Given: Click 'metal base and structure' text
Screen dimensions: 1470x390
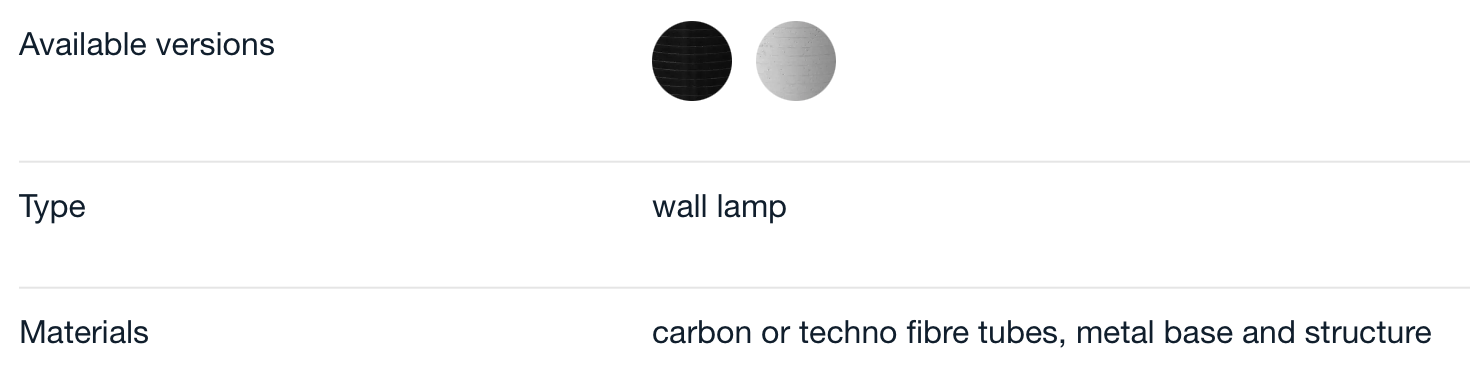Looking at the screenshot, I should [1254, 332].
